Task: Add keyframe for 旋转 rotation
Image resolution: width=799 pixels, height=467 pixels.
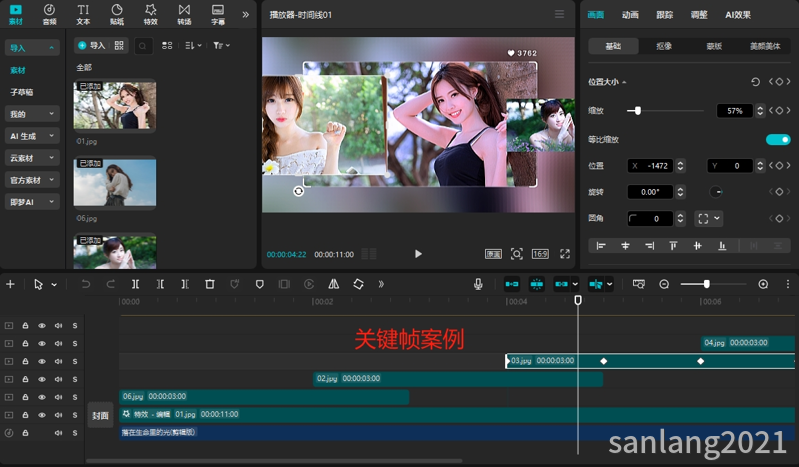Action: pos(779,192)
